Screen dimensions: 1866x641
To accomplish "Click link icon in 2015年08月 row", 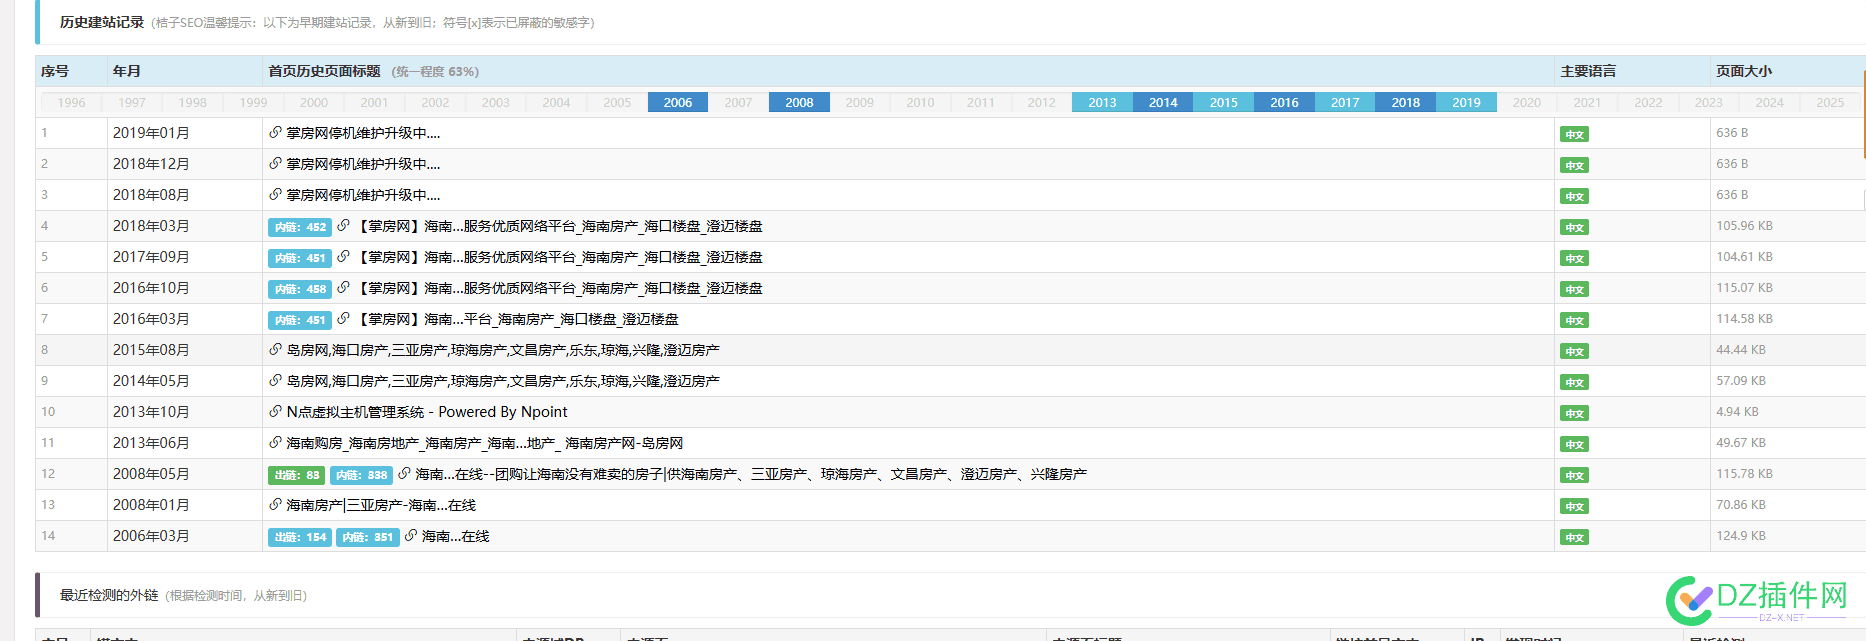I will point(275,350).
